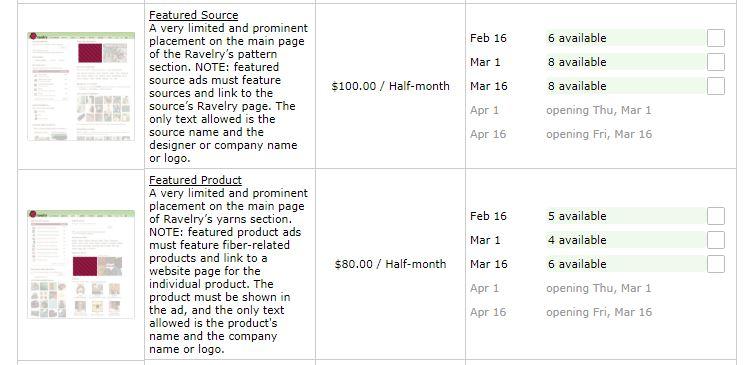This screenshot has width=748, height=365.
Task: Click the '8 available' bar for Source Mar 16
Action: pos(625,86)
